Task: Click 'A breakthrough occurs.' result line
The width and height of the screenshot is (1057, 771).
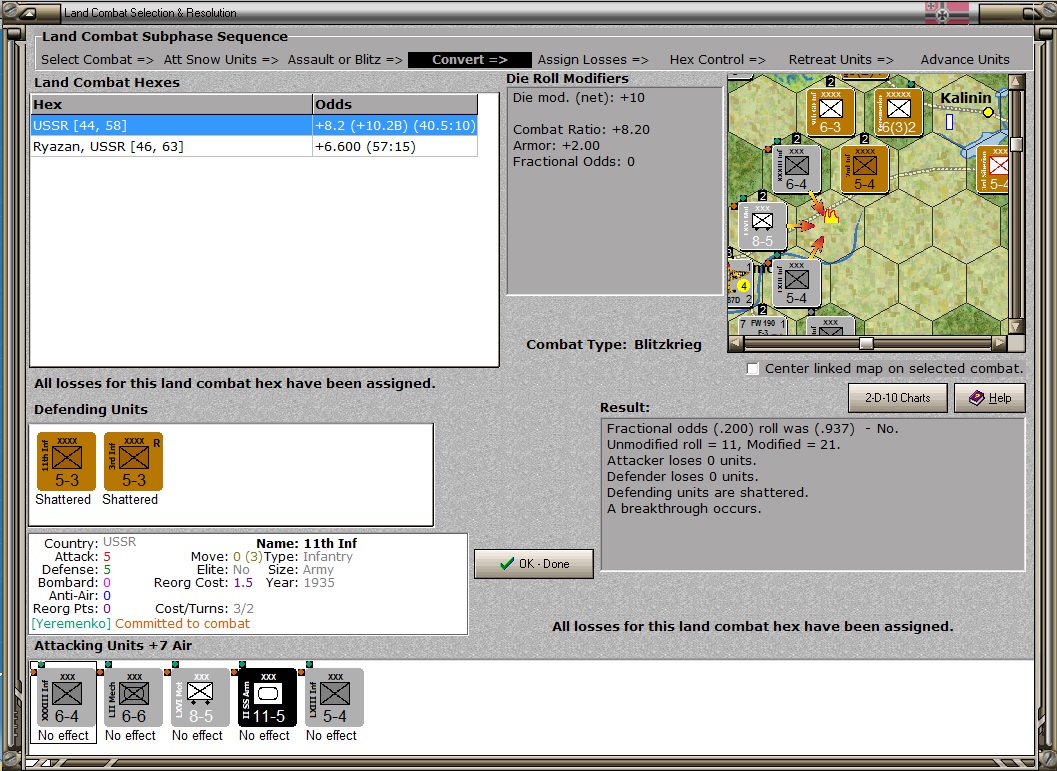Action: [684, 508]
